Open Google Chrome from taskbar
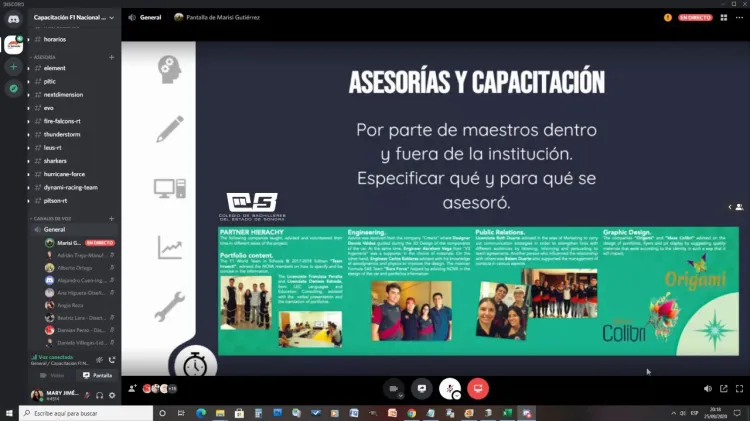Image resolution: width=750 pixels, height=421 pixels. point(411,413)
